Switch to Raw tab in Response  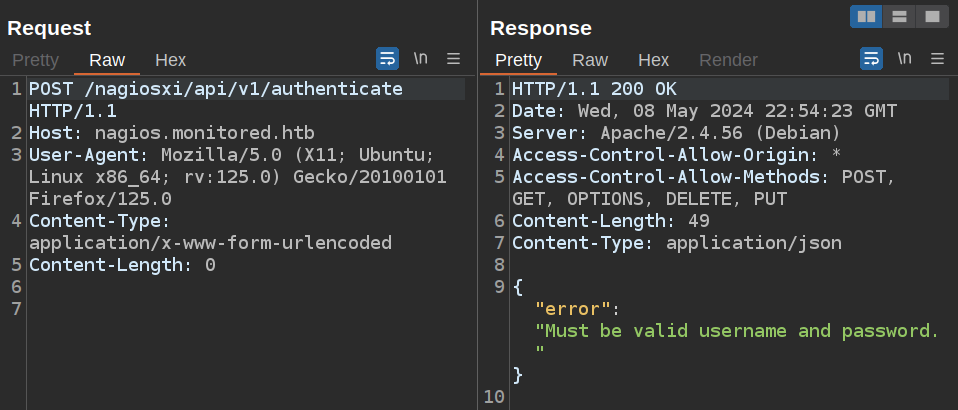tap(590, 60)
